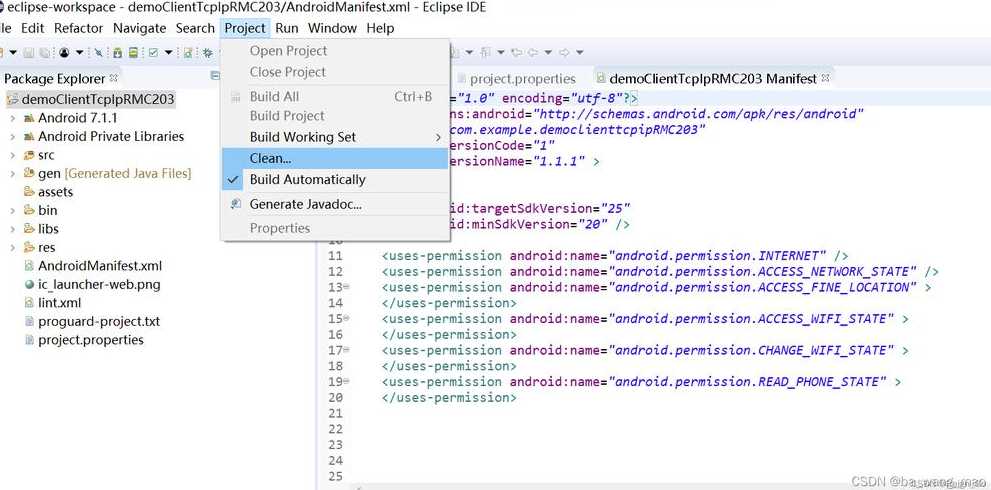
Task: Click the gen folder icon
Action: tap(28, 173)
